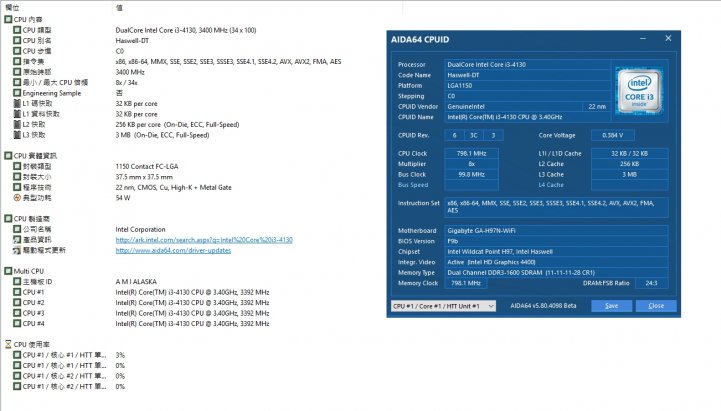The image size is (721, 411).
Task: Click the L1I / L1D Cache value 32 KB / 32 KB
Action: click(629, 154)
